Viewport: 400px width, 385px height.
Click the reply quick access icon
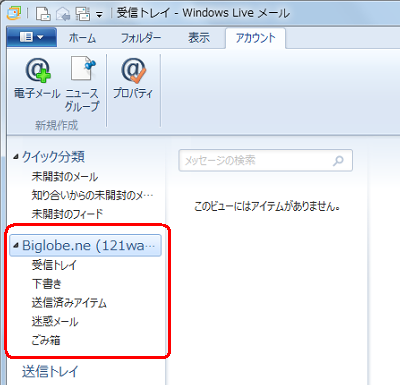(63, 14)
